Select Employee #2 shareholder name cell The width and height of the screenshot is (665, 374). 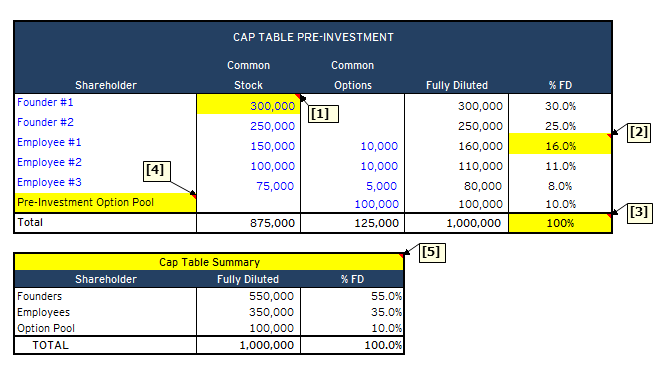click(x=106, y=162)
